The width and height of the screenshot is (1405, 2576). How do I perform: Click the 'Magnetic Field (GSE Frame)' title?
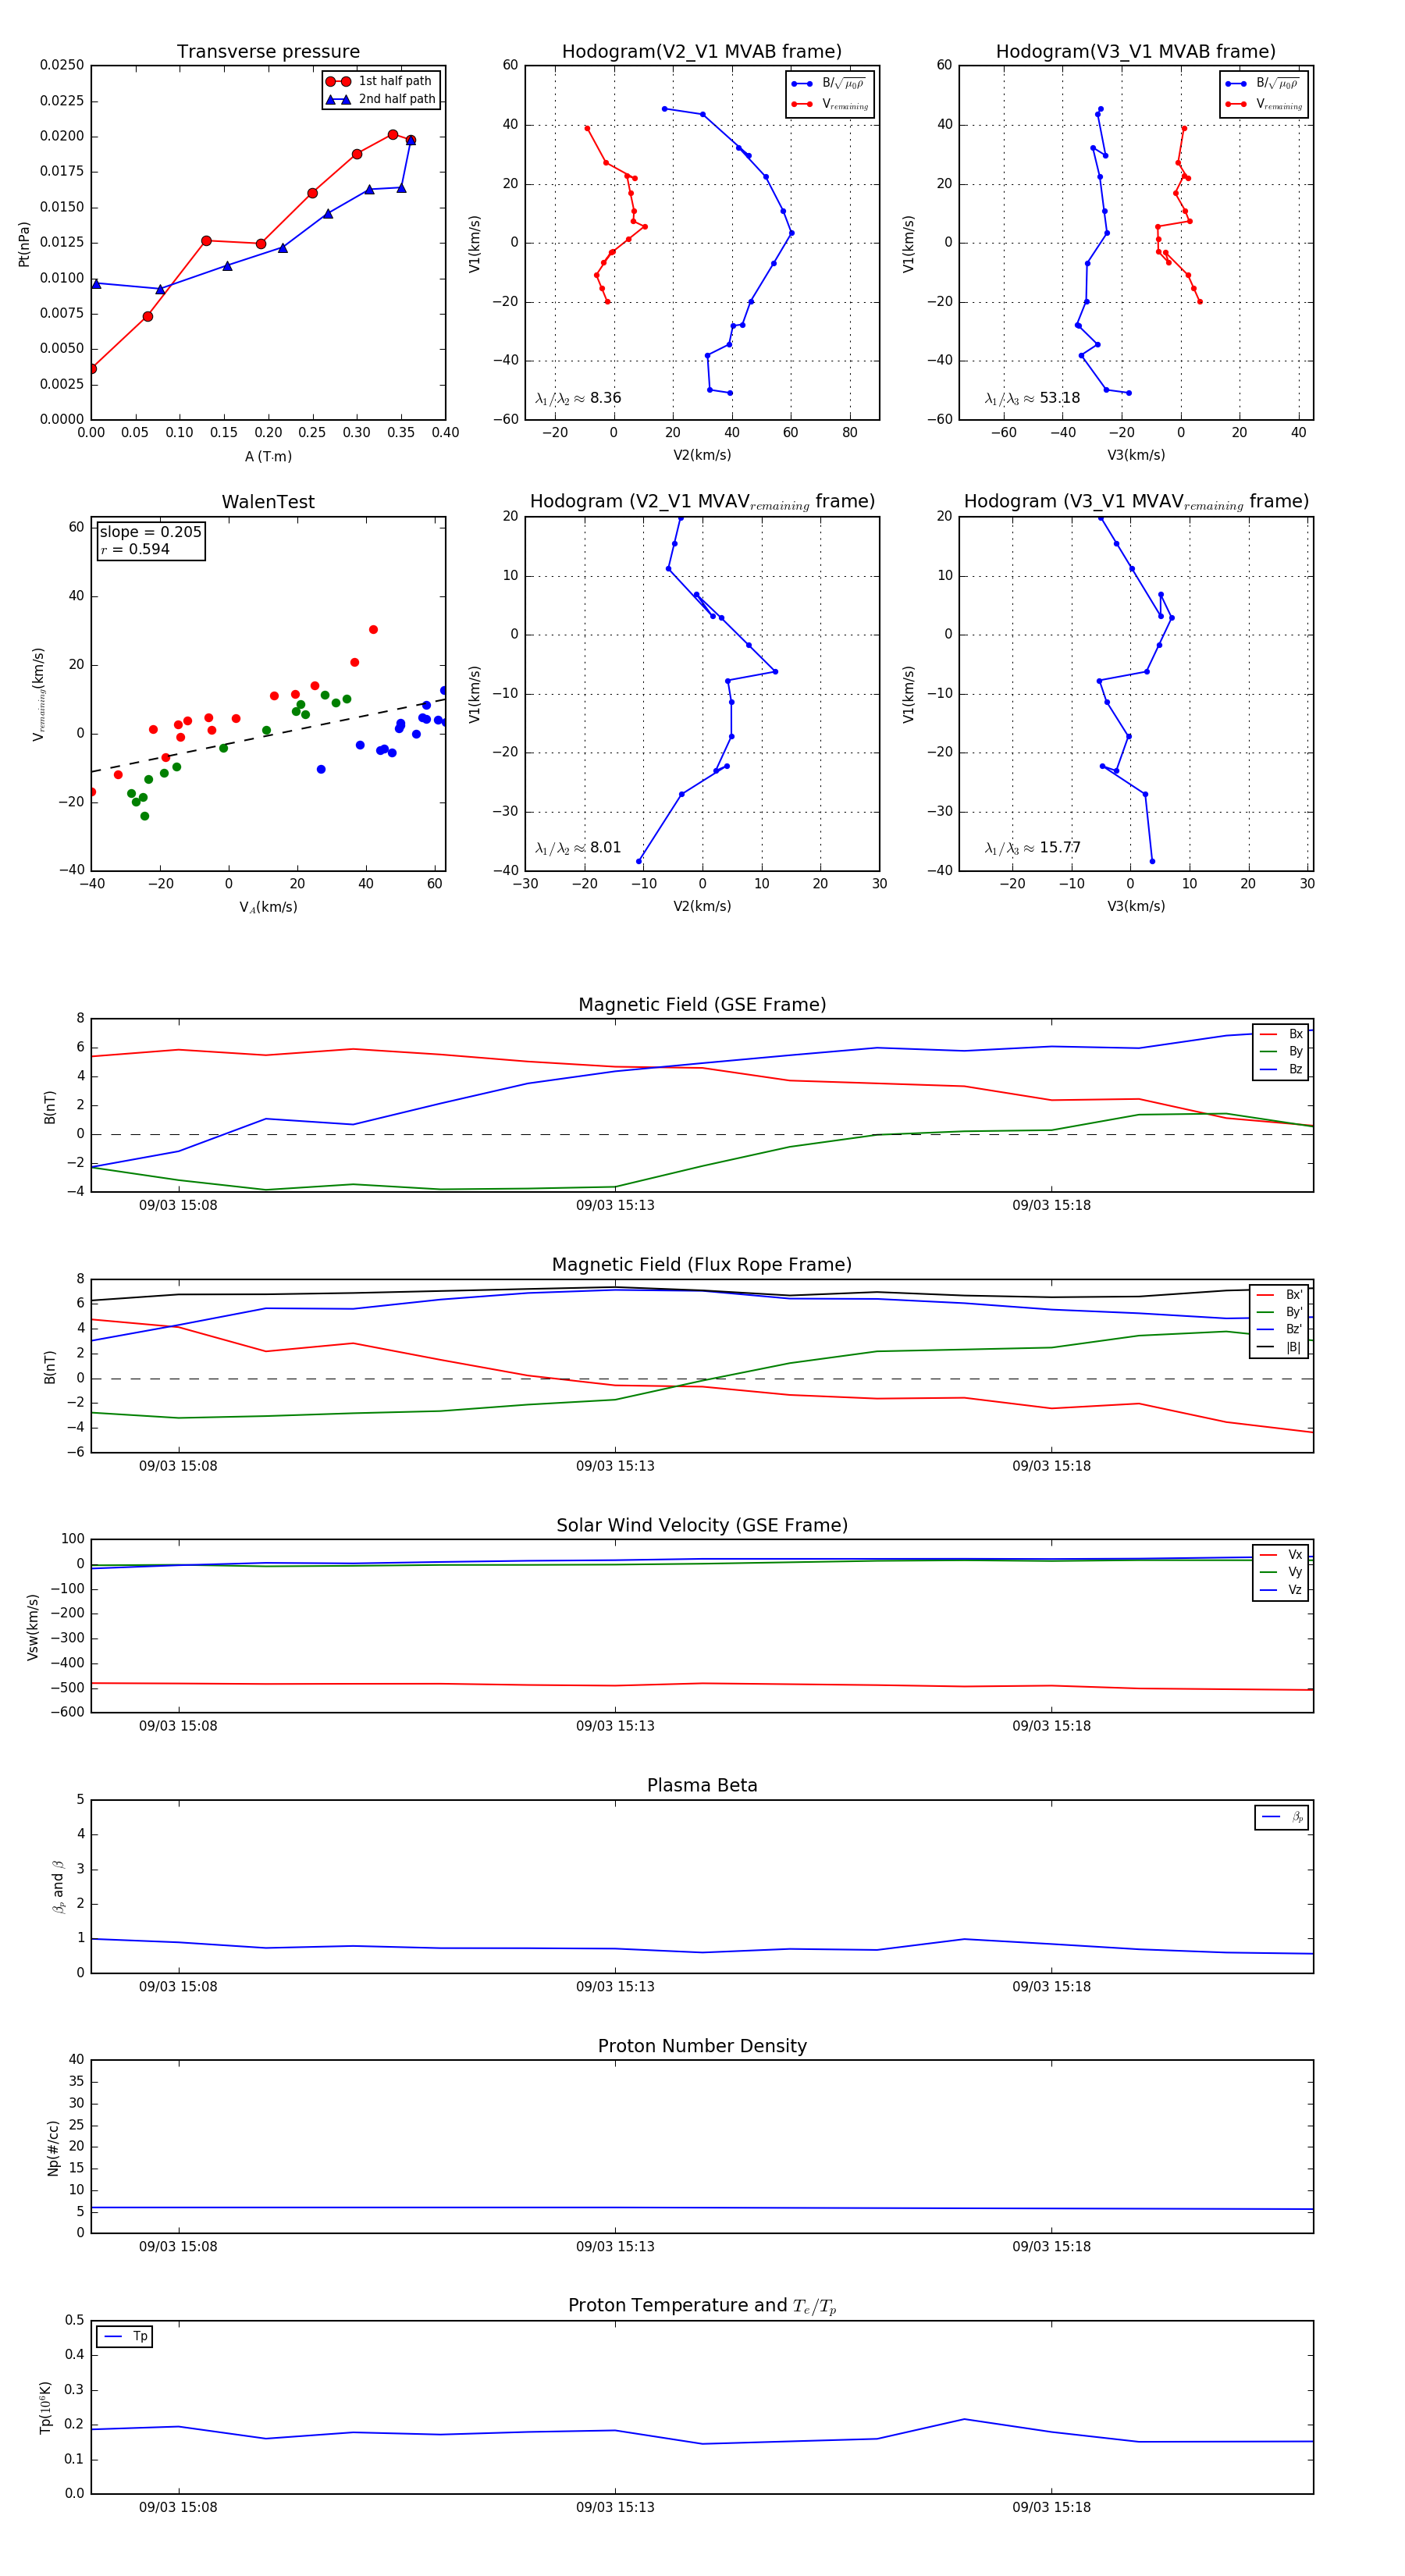(702, 1005)
